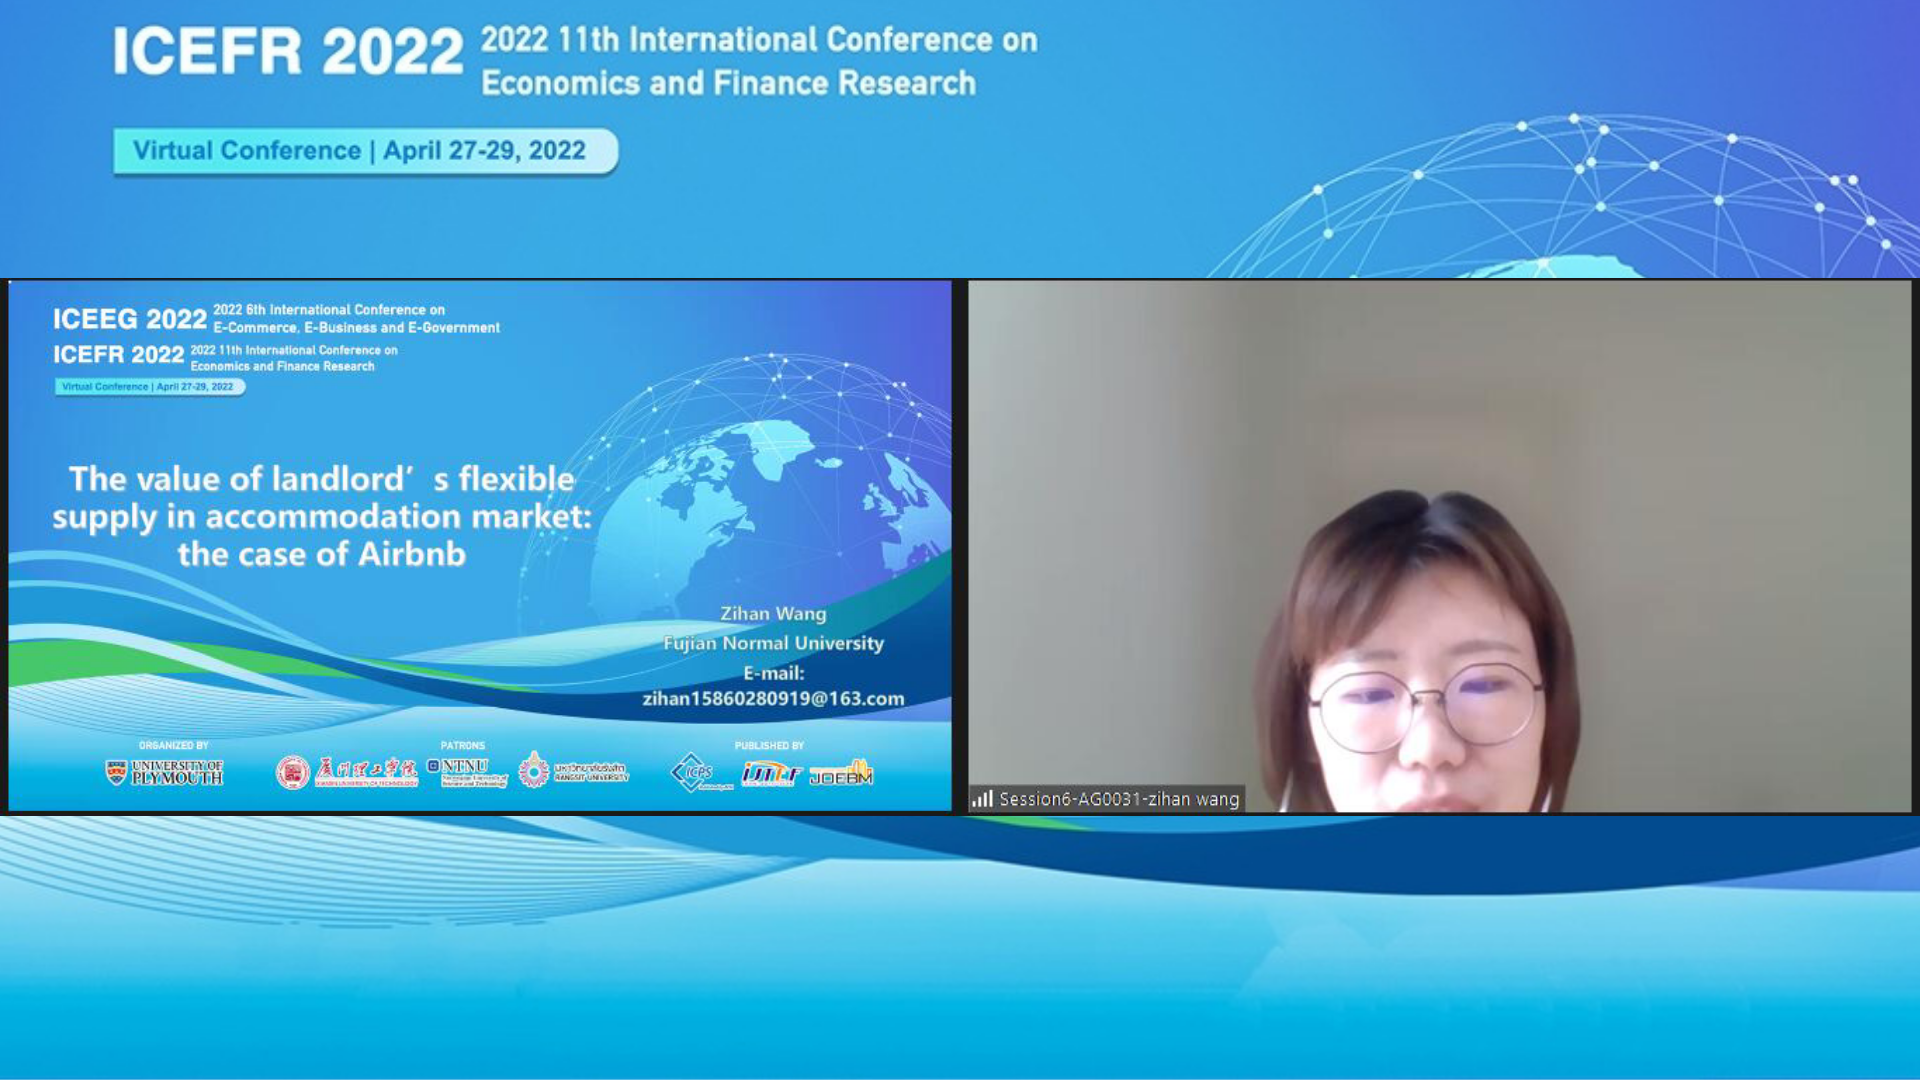The image size is (1920, 1080).
Task: Click the slide's ICEEG 2022 heading
Action: click(130, 319)
